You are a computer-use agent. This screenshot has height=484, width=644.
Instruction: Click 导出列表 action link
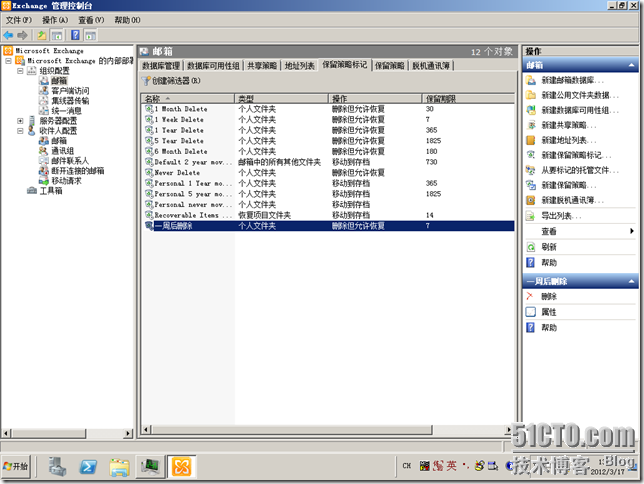tap(560, 215)
